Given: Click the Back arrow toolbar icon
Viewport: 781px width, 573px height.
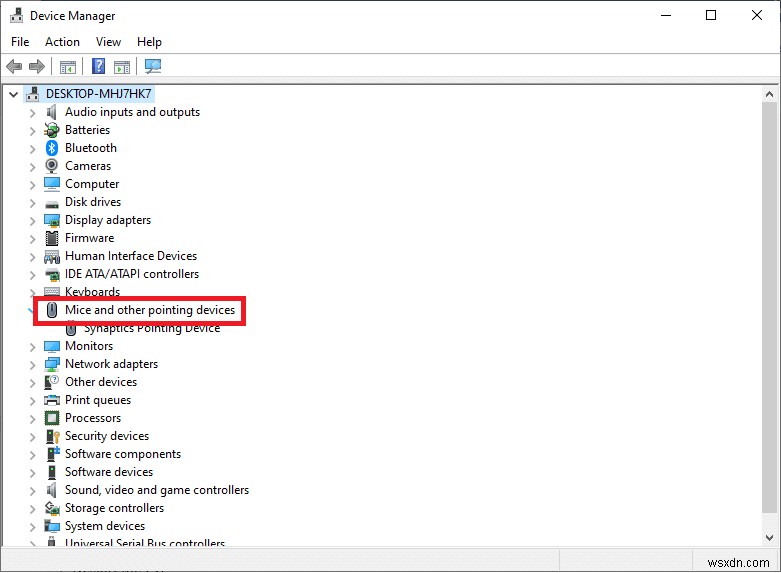Looking at the screenshot, I should pyautogui.click(x=14, y=66).
